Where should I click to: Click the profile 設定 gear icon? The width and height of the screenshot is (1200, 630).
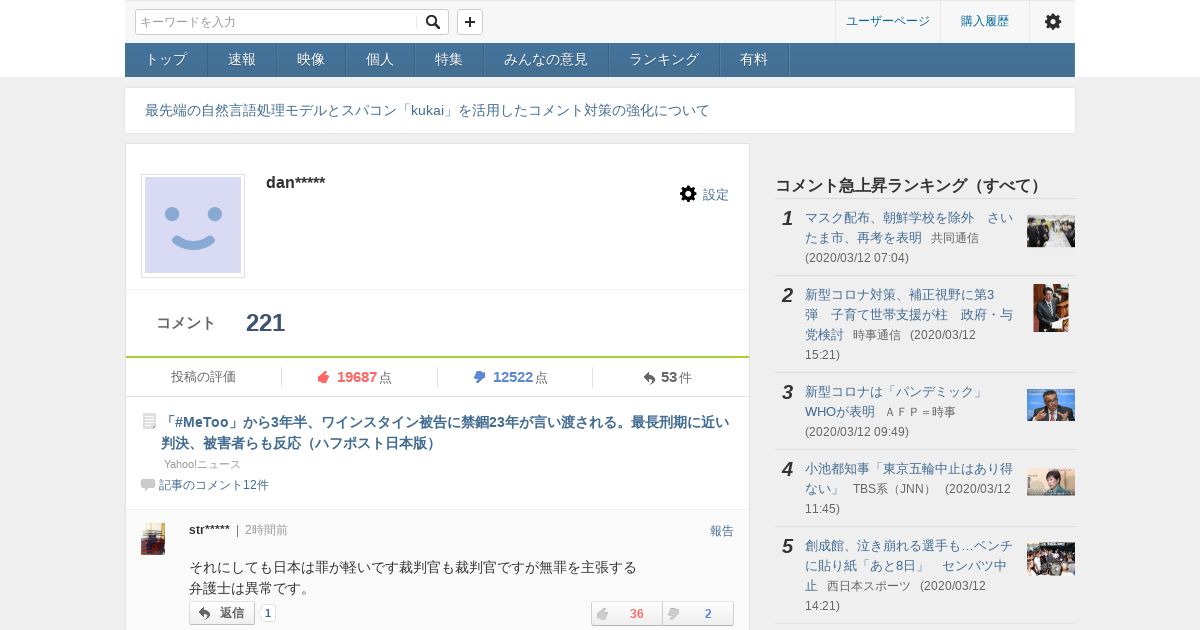(x=688, y=194)
